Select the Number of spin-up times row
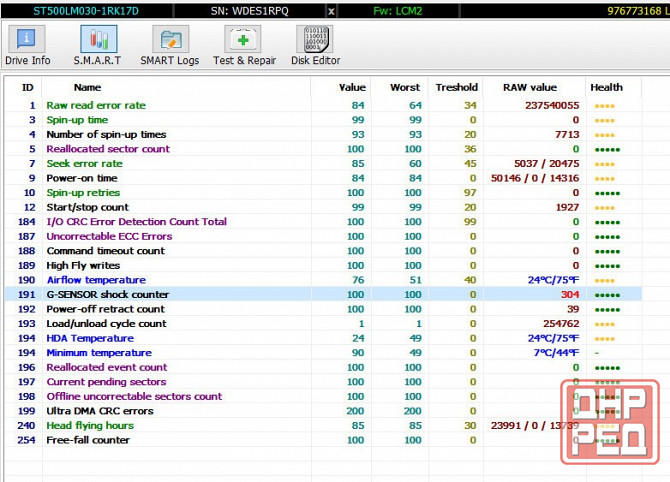This screenshot has width=670, height=482. click(x=323, y=134)
